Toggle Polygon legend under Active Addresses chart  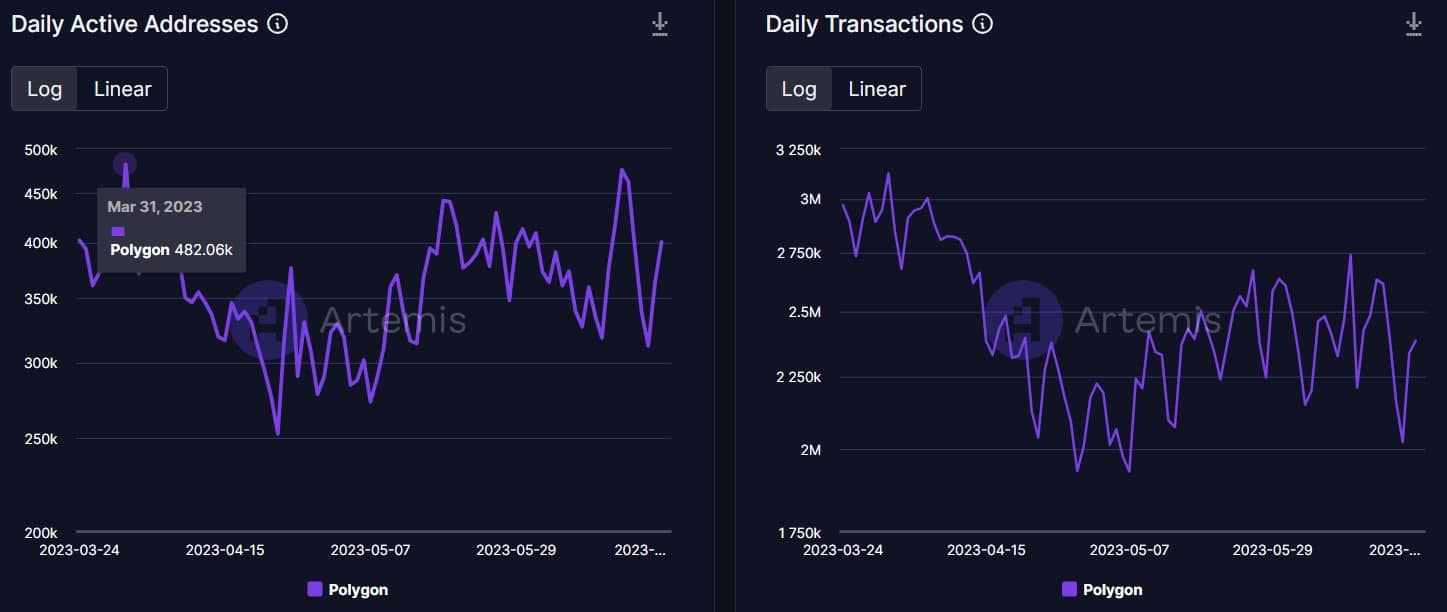348,590
